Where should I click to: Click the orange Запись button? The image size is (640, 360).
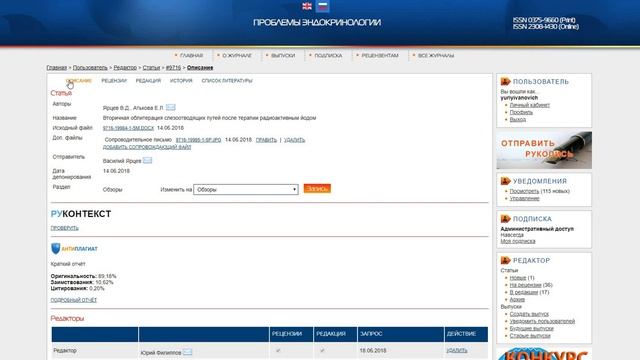(x=317, y=189)
